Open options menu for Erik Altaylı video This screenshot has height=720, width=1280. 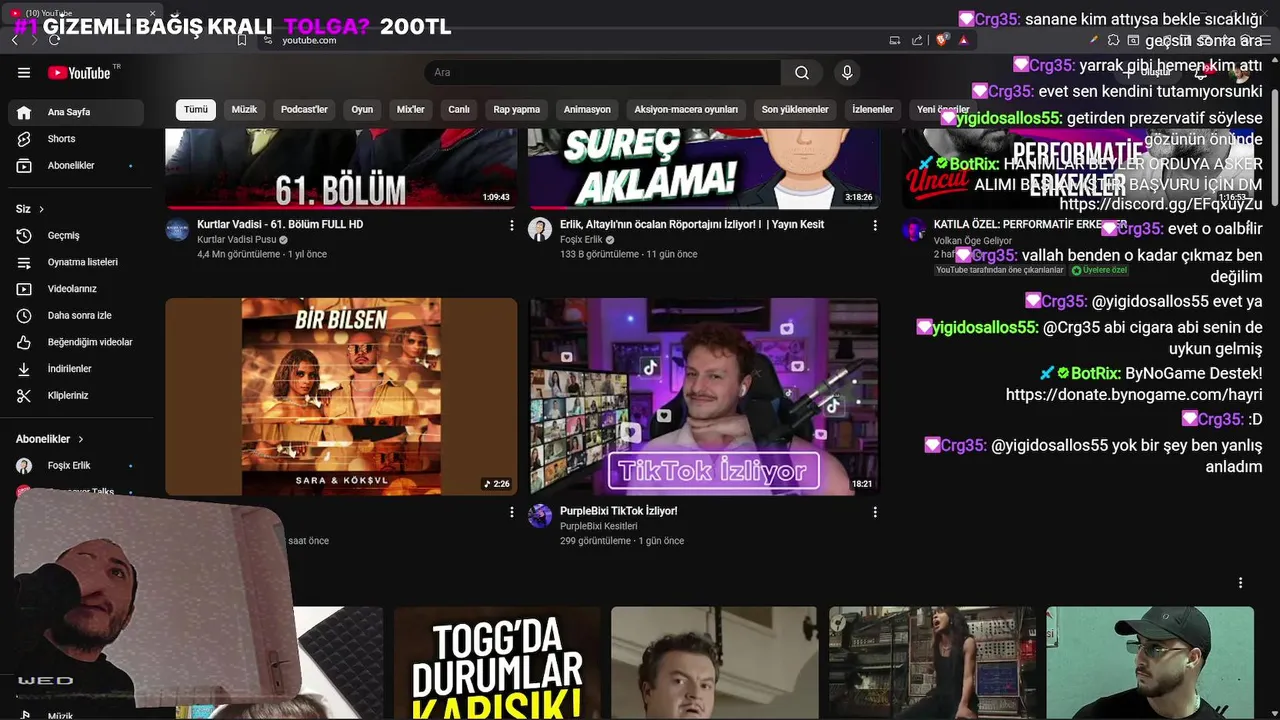[875, 226]
